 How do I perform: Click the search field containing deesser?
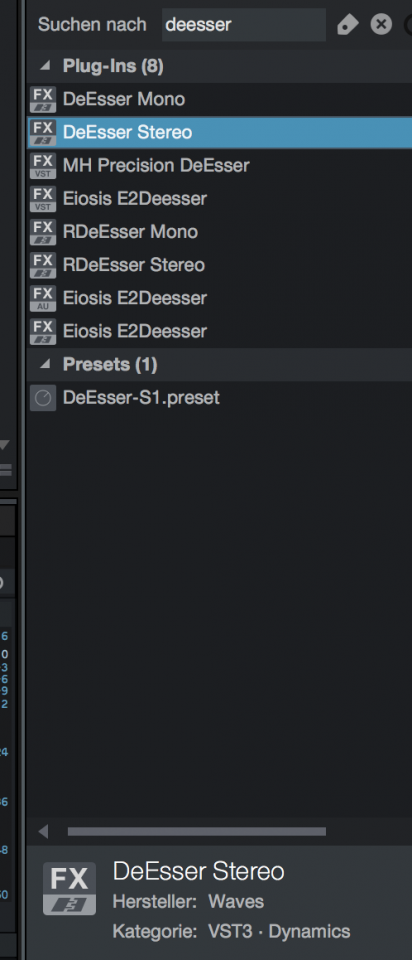point(244,24)
